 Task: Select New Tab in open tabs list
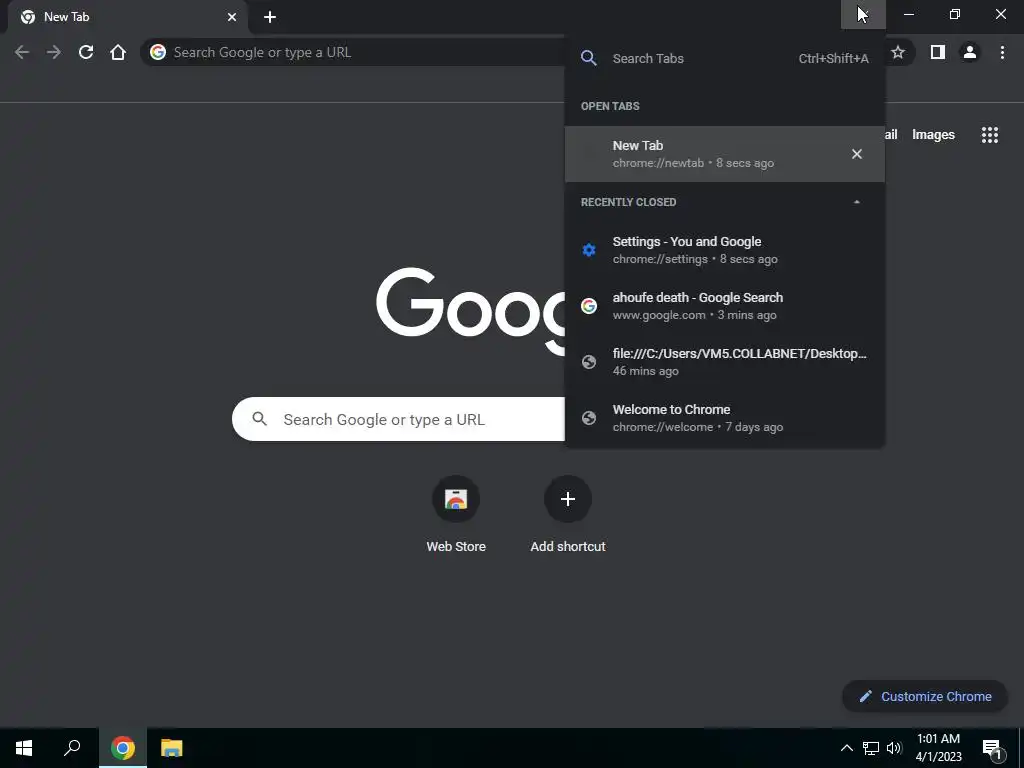725,154
